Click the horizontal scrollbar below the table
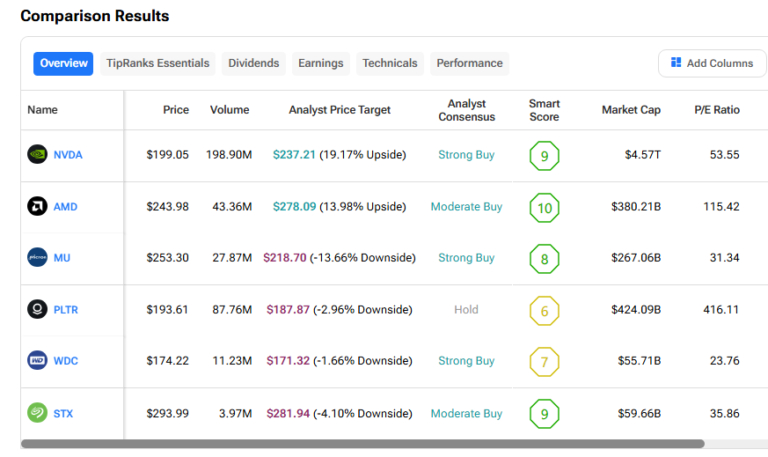The image size is (768, 457). tap(362, 444)
